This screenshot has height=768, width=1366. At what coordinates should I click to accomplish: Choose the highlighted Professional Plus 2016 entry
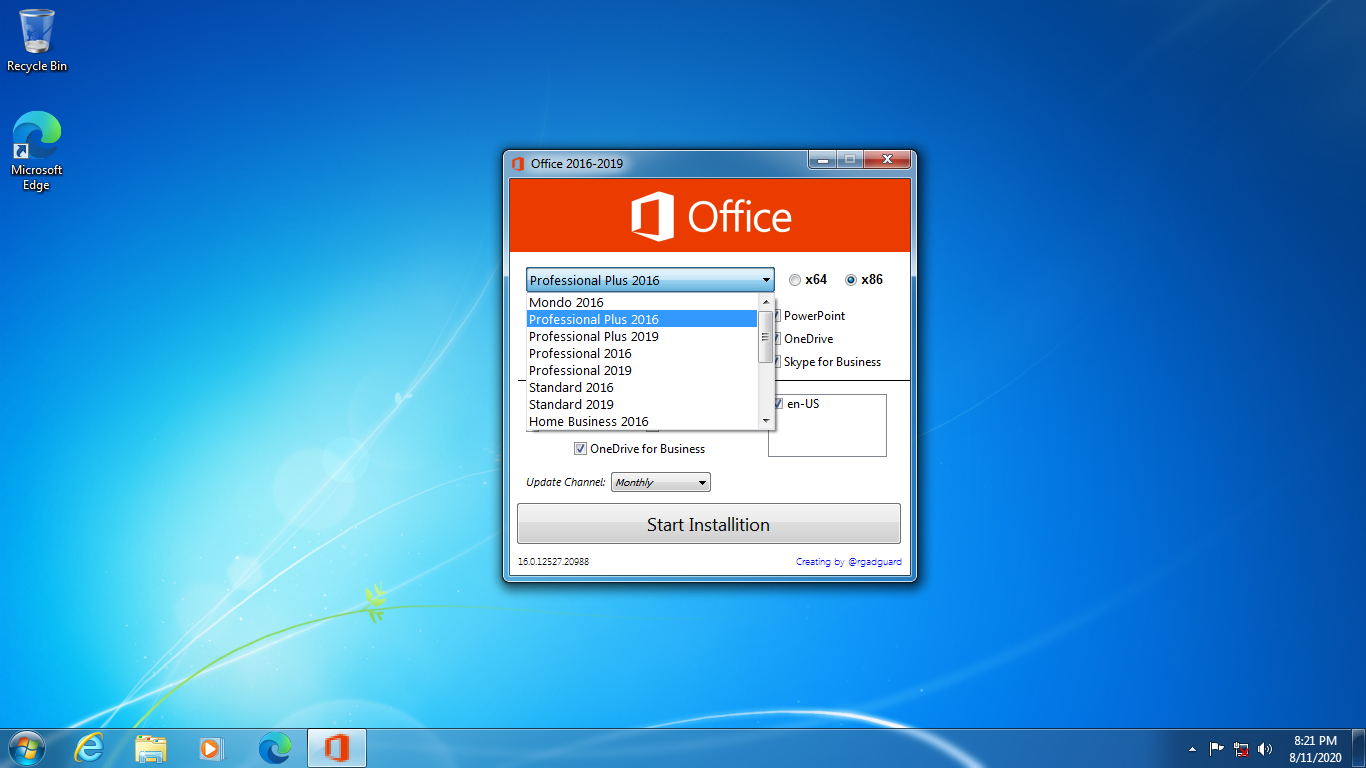click(642, 319)
